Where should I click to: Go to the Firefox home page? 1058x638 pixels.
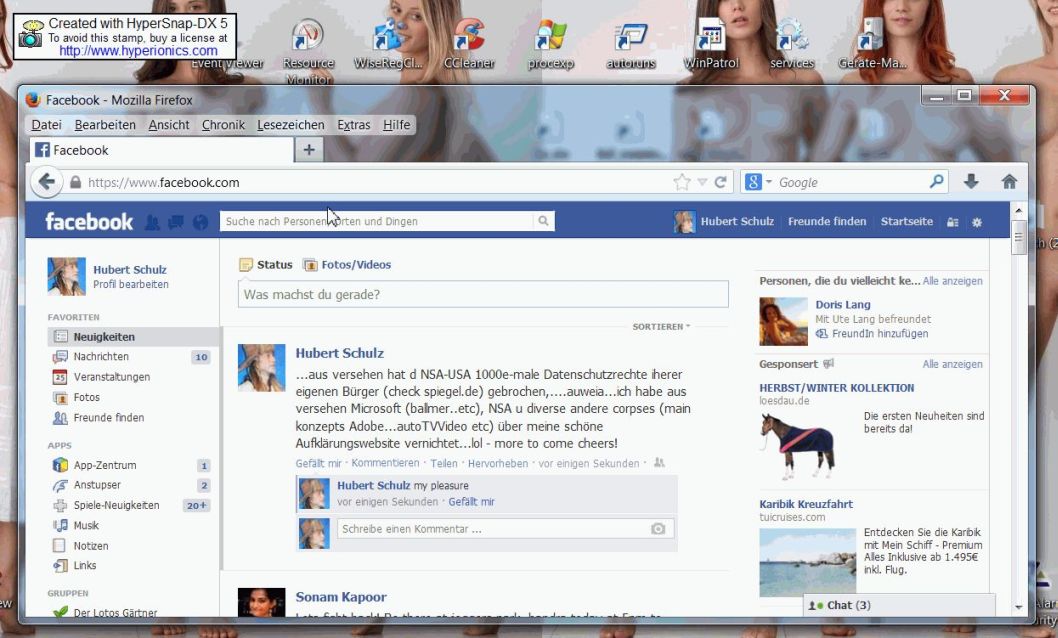pyautogui.click(x=1009, y=181)
